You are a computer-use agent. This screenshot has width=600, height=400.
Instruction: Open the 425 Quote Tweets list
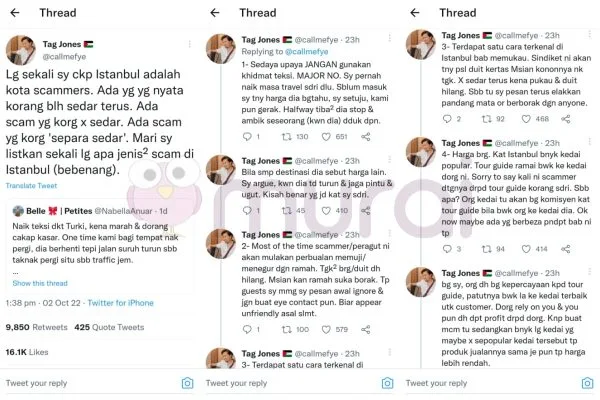tap(109, 327)
